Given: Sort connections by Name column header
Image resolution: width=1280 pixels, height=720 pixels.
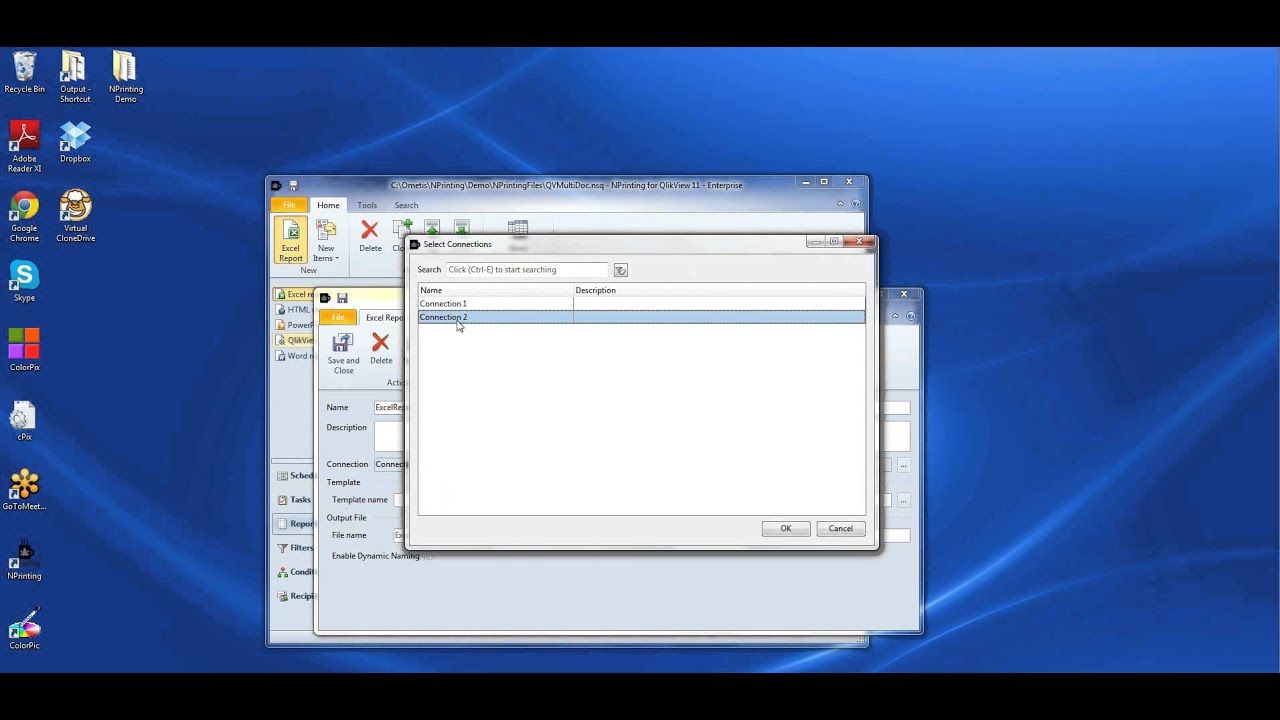Looking at the screenshot, I should click(495, 290).
